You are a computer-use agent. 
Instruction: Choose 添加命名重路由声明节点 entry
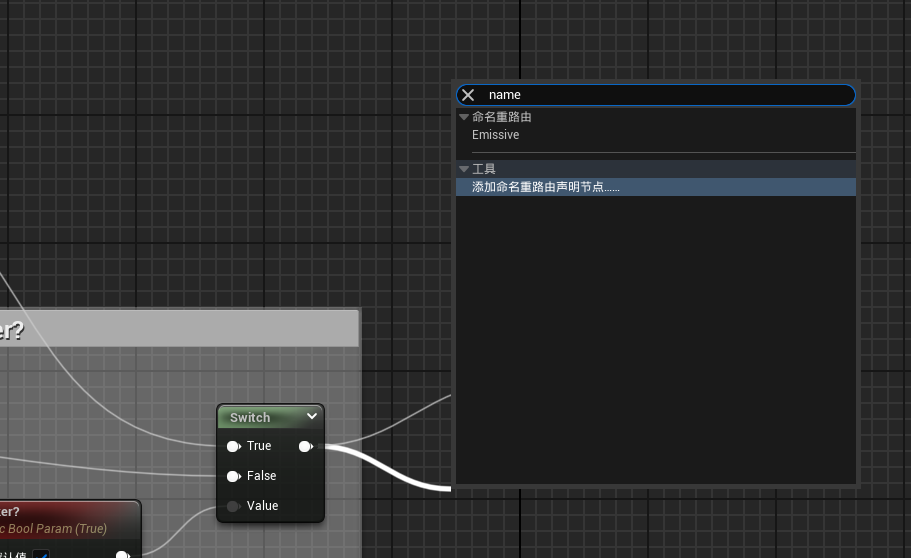tap(656, 187)
